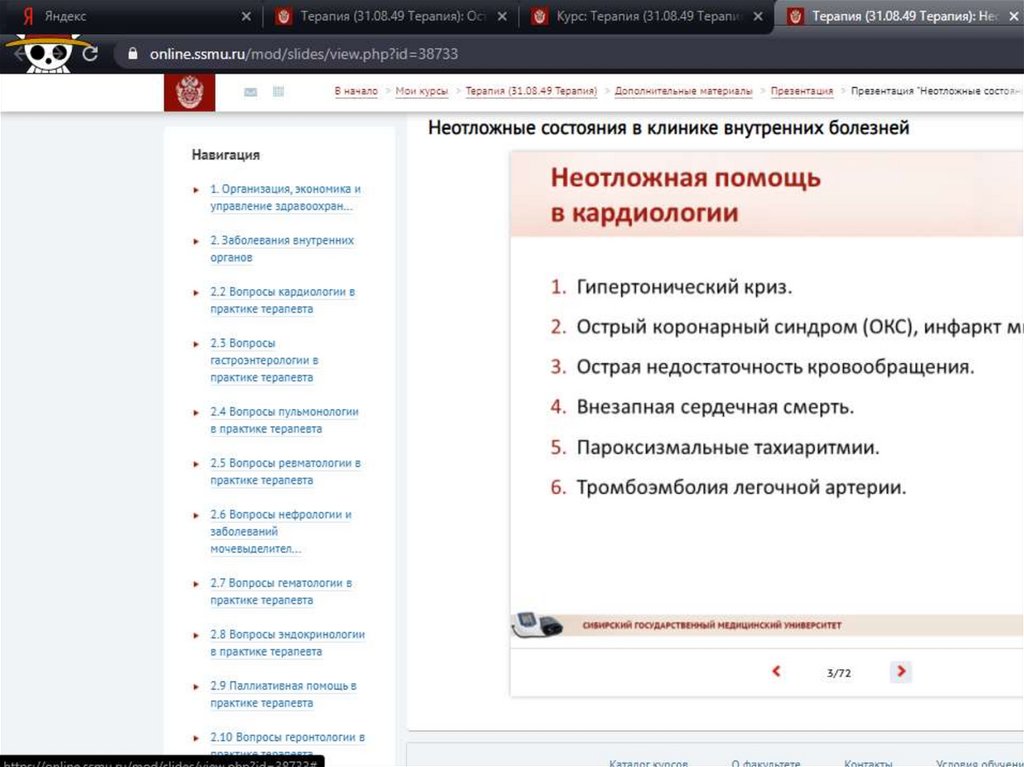Open '2.10 Вопросы геронтологии' section
1024x767 pixels.
coord(287,745)
